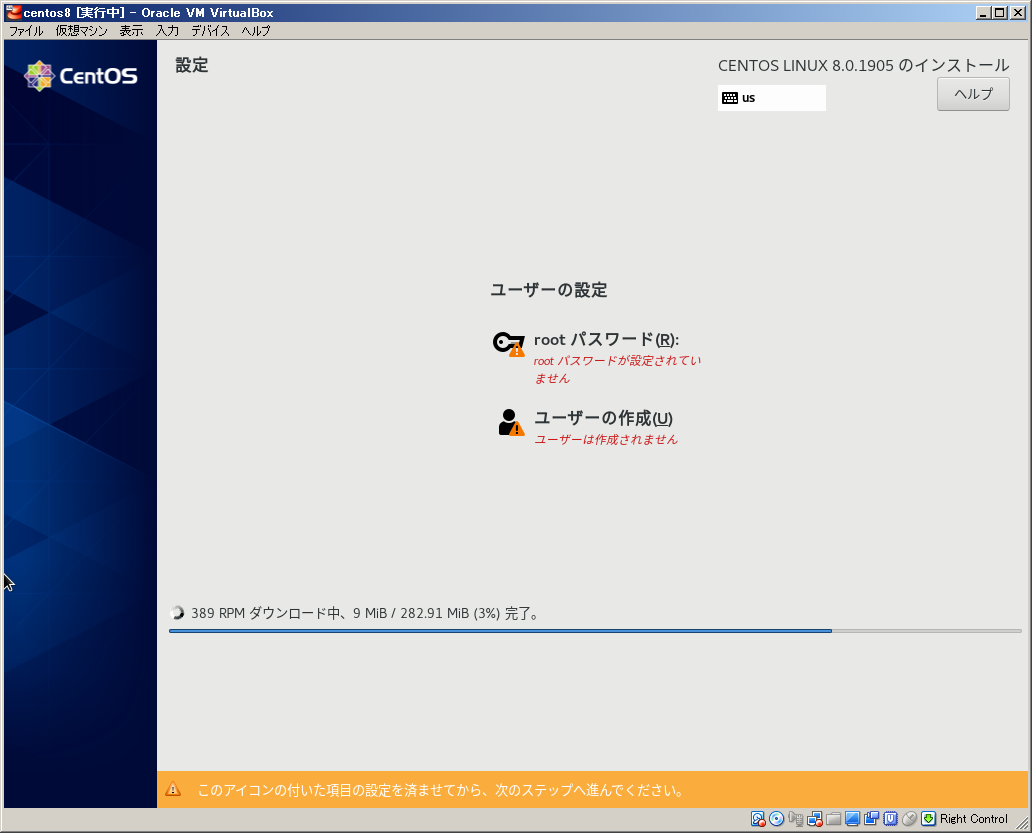
Task: Open the 仮想マシン menu
Action: click(x=82, y=31)
